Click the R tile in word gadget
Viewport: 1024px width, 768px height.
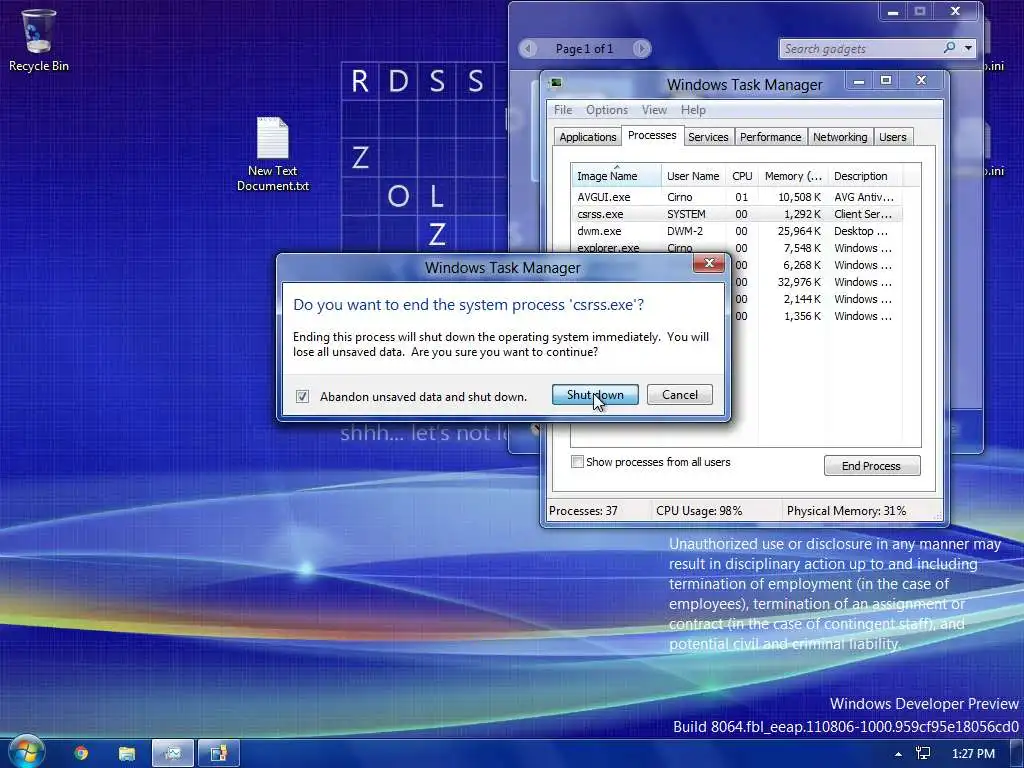click(x=360, y=82)
